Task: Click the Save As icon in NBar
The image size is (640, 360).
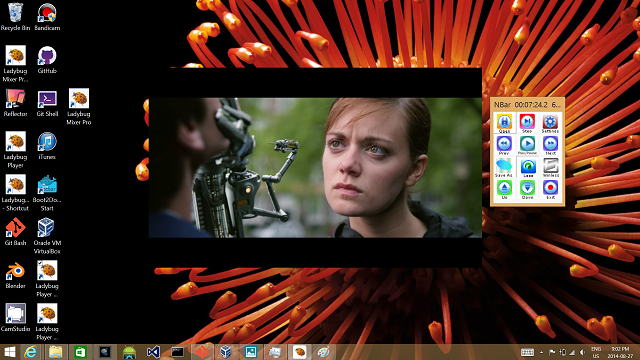Action: (504, 167)
